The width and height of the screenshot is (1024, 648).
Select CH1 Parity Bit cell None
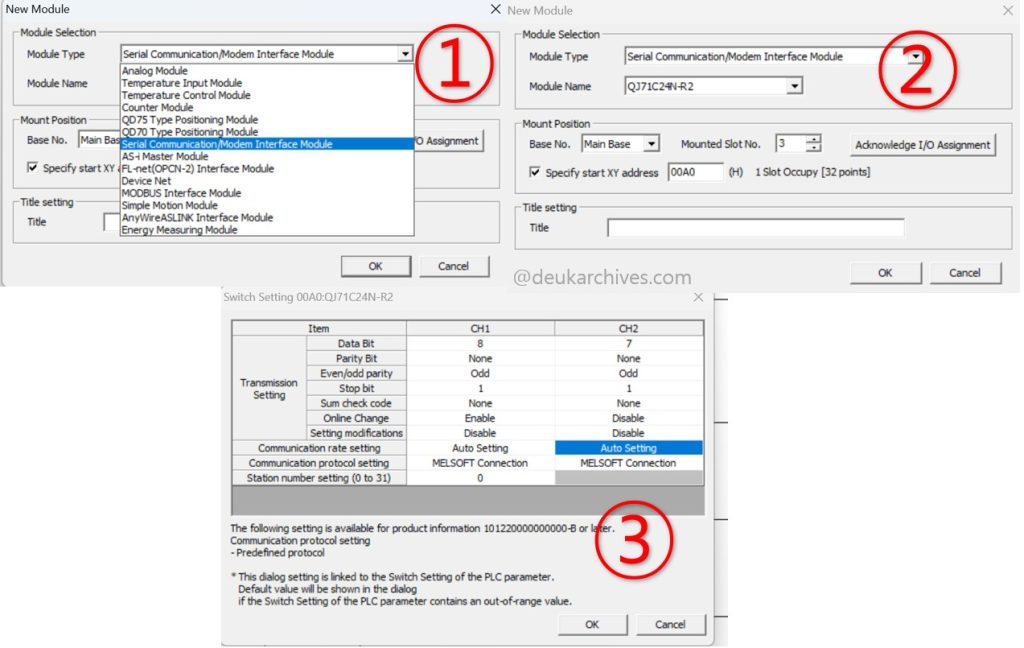click(480, 359)
